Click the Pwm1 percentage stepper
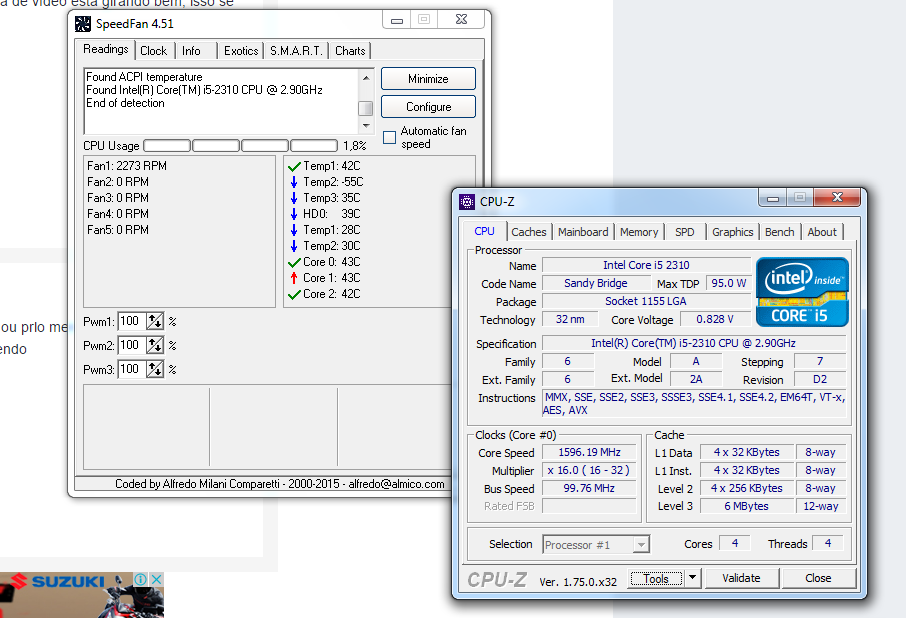The height and width of the screenshot is (618, 906). (x=155, y=321)
